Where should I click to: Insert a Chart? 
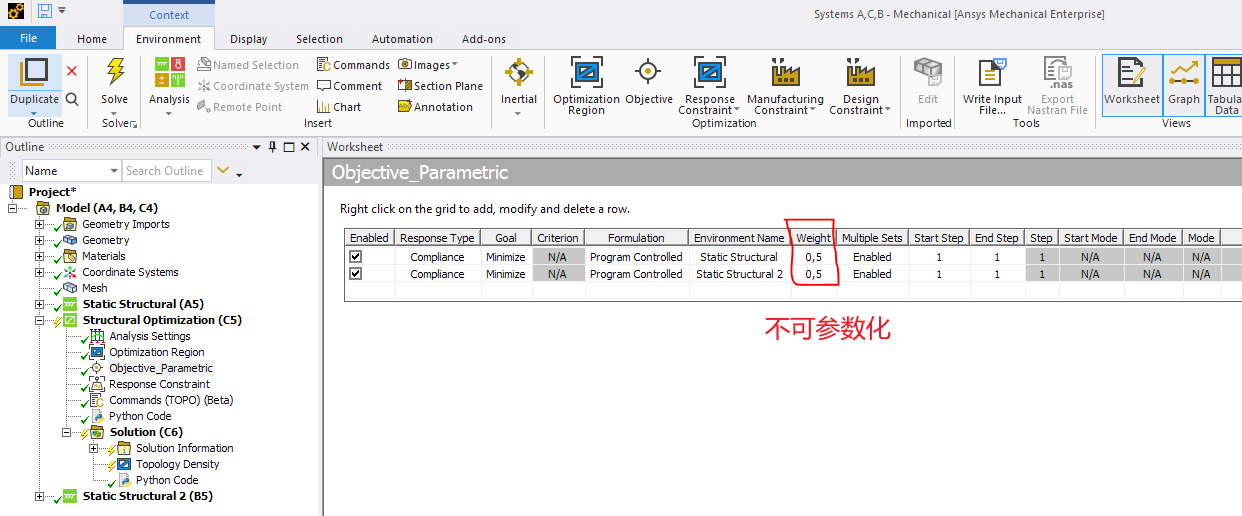tap(339, 107)
